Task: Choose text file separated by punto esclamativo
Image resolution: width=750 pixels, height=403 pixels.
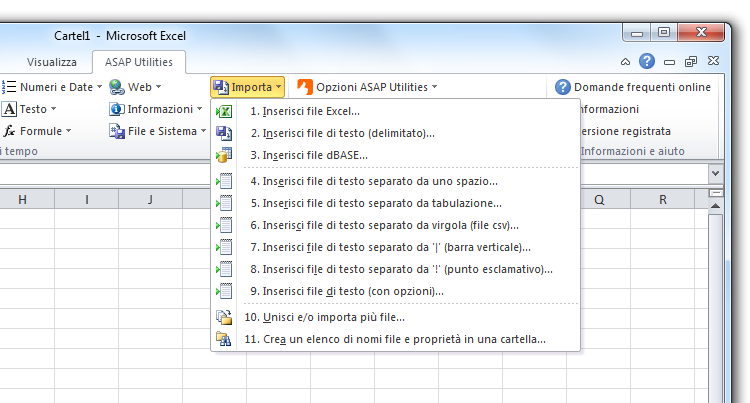Action: pyautogui.click(x=396, y=269)
